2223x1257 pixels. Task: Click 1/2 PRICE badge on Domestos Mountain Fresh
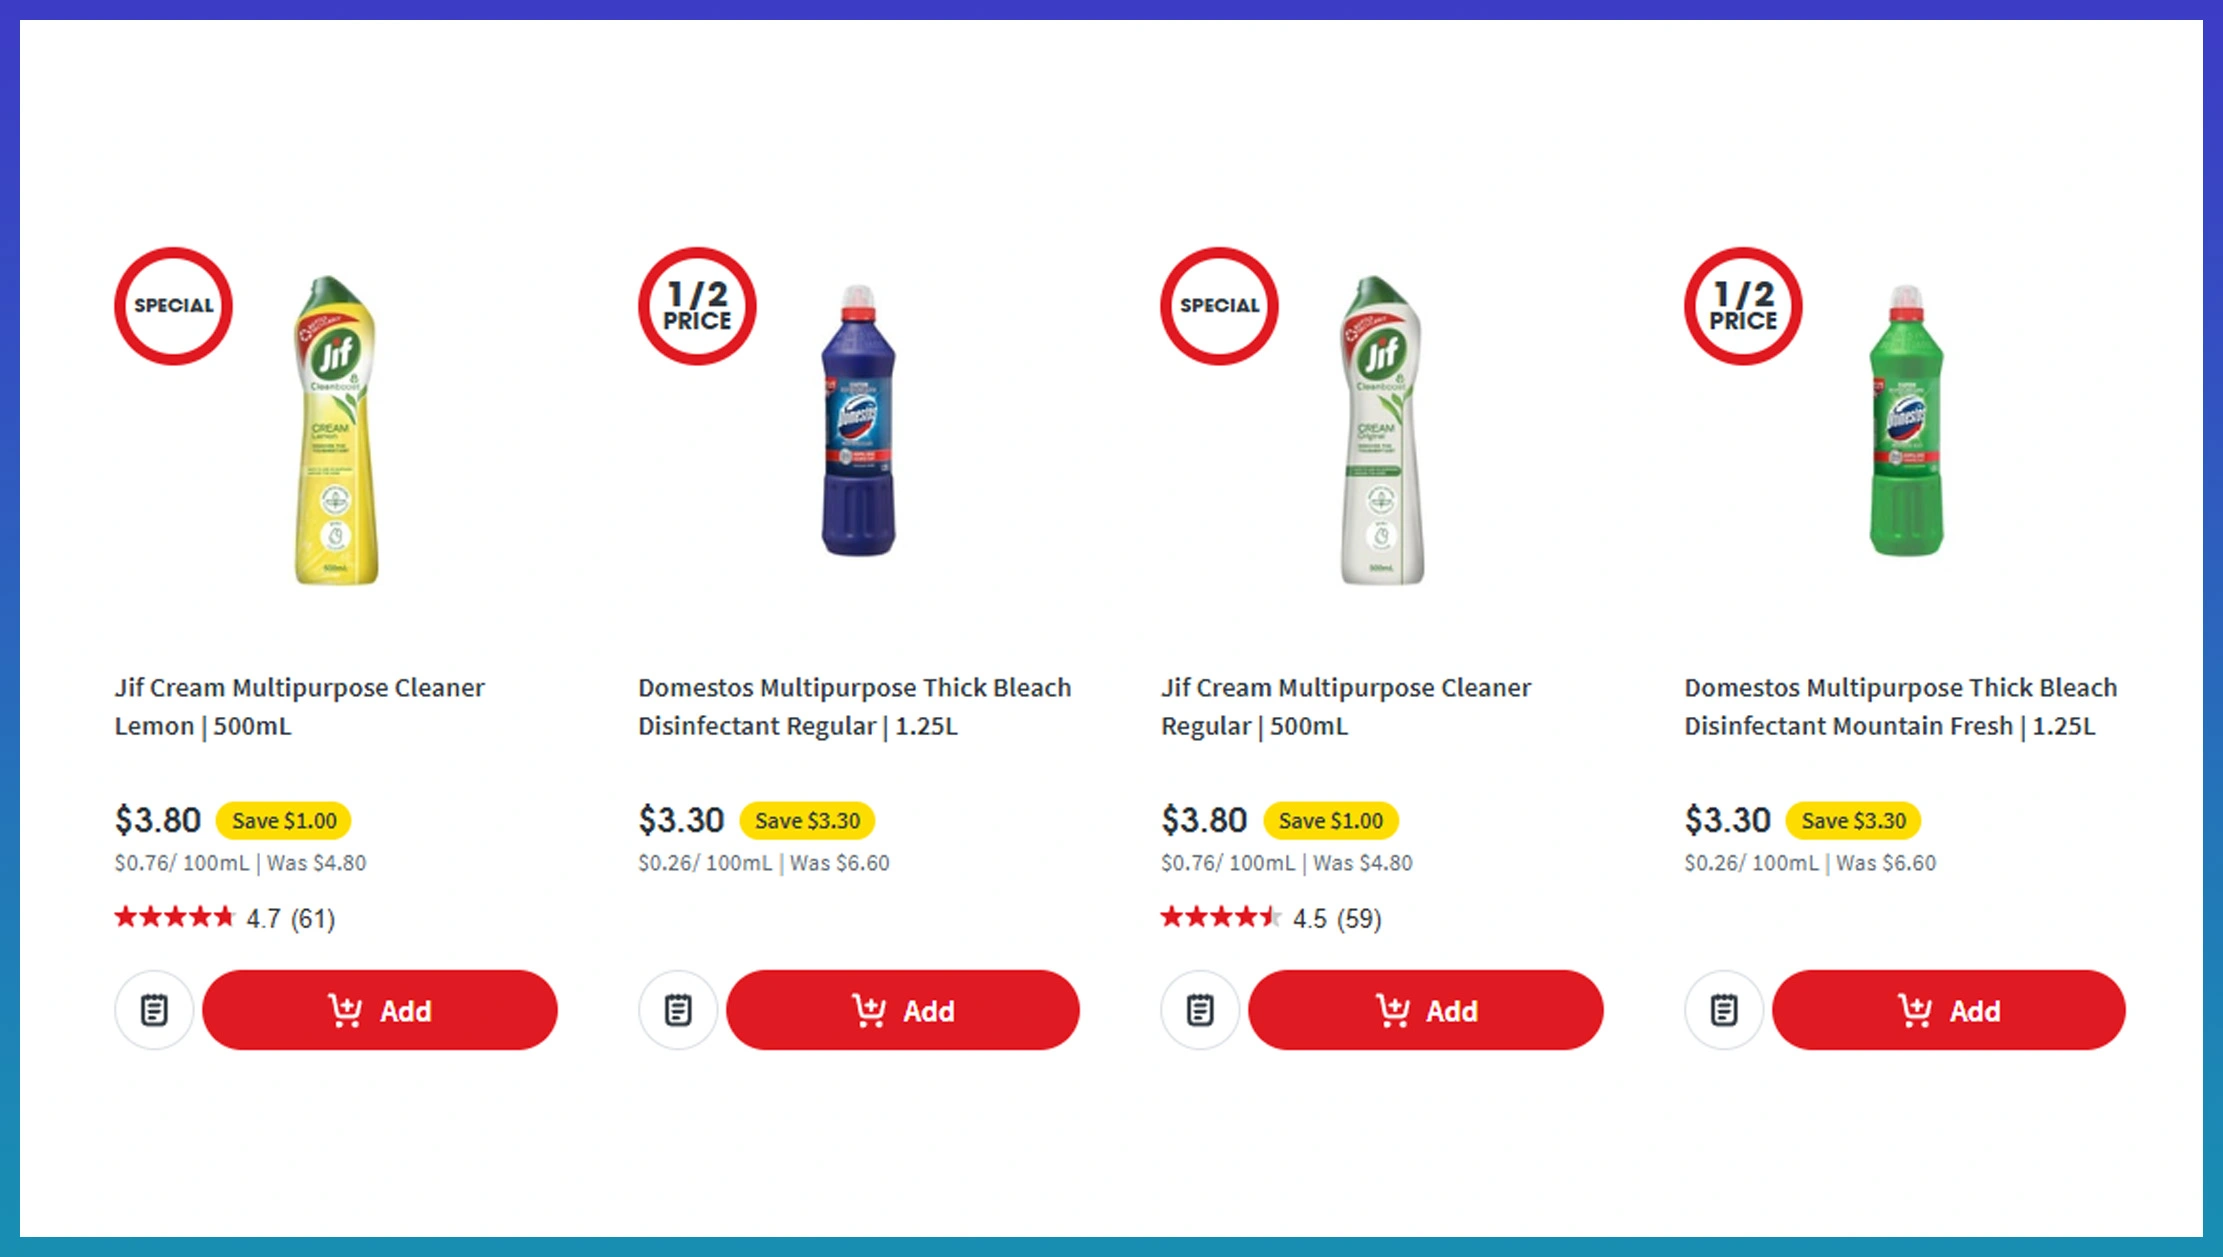pyautogui.click(x=1743, y=306)
